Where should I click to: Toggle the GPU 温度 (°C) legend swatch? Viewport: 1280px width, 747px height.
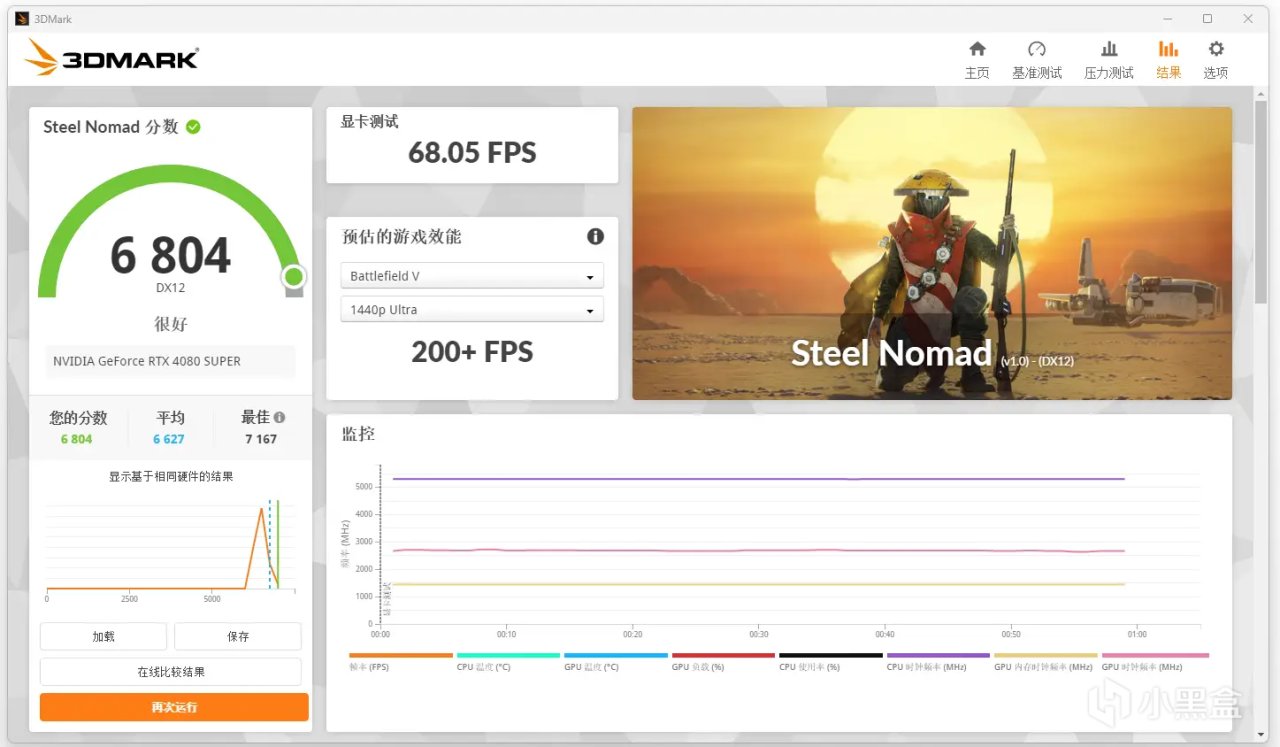point(616,656)
